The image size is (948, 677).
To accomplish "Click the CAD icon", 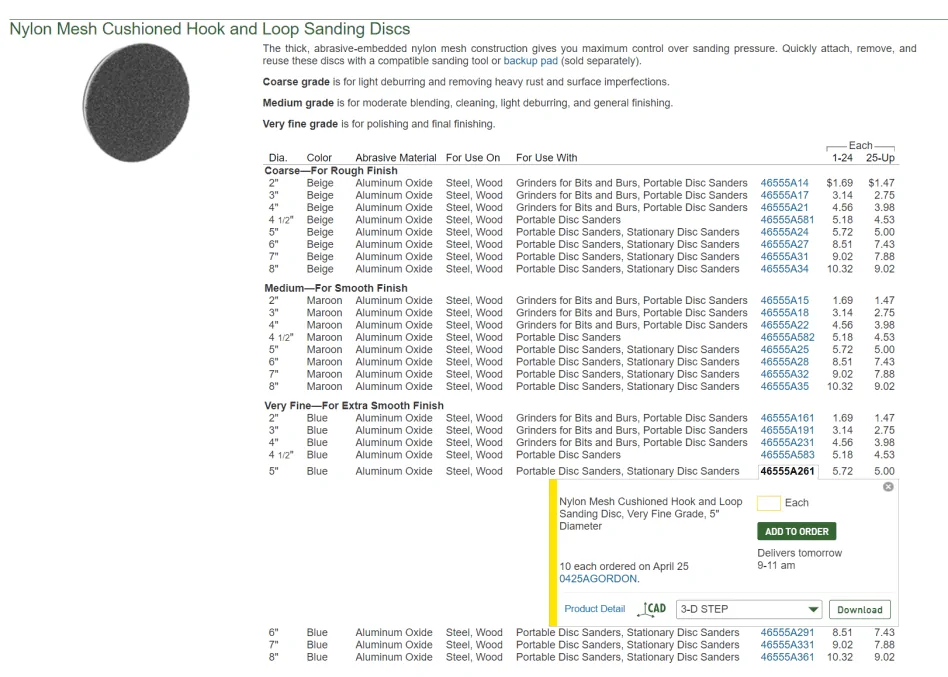I will pos(652,609).
